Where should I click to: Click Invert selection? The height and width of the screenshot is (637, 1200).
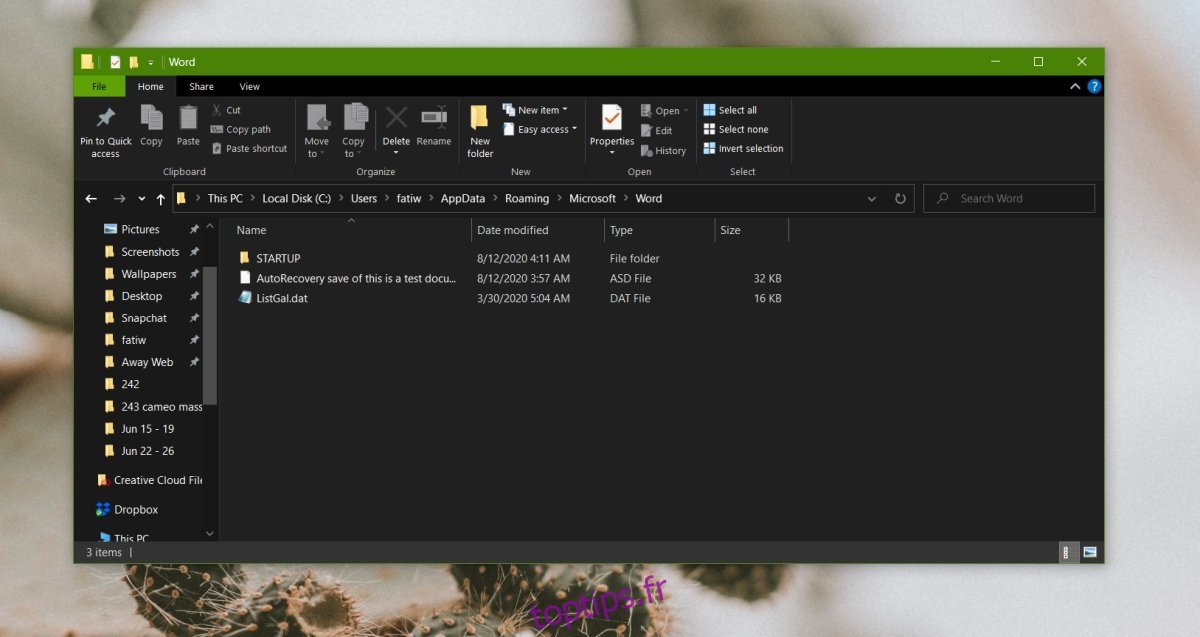click(743, 148)
